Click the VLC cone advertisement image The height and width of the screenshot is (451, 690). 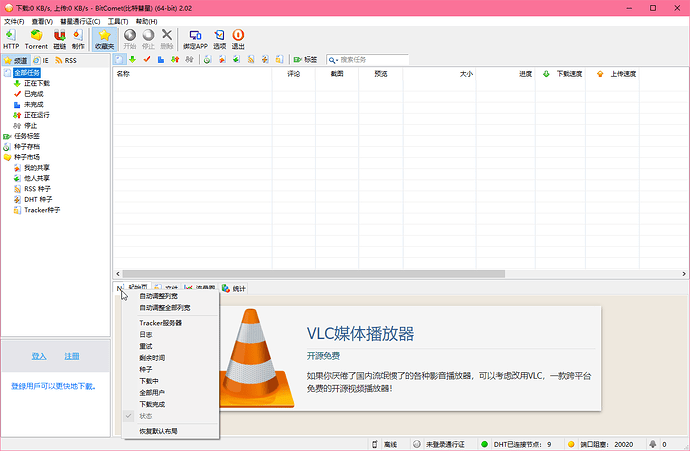(x=257, y=358)
